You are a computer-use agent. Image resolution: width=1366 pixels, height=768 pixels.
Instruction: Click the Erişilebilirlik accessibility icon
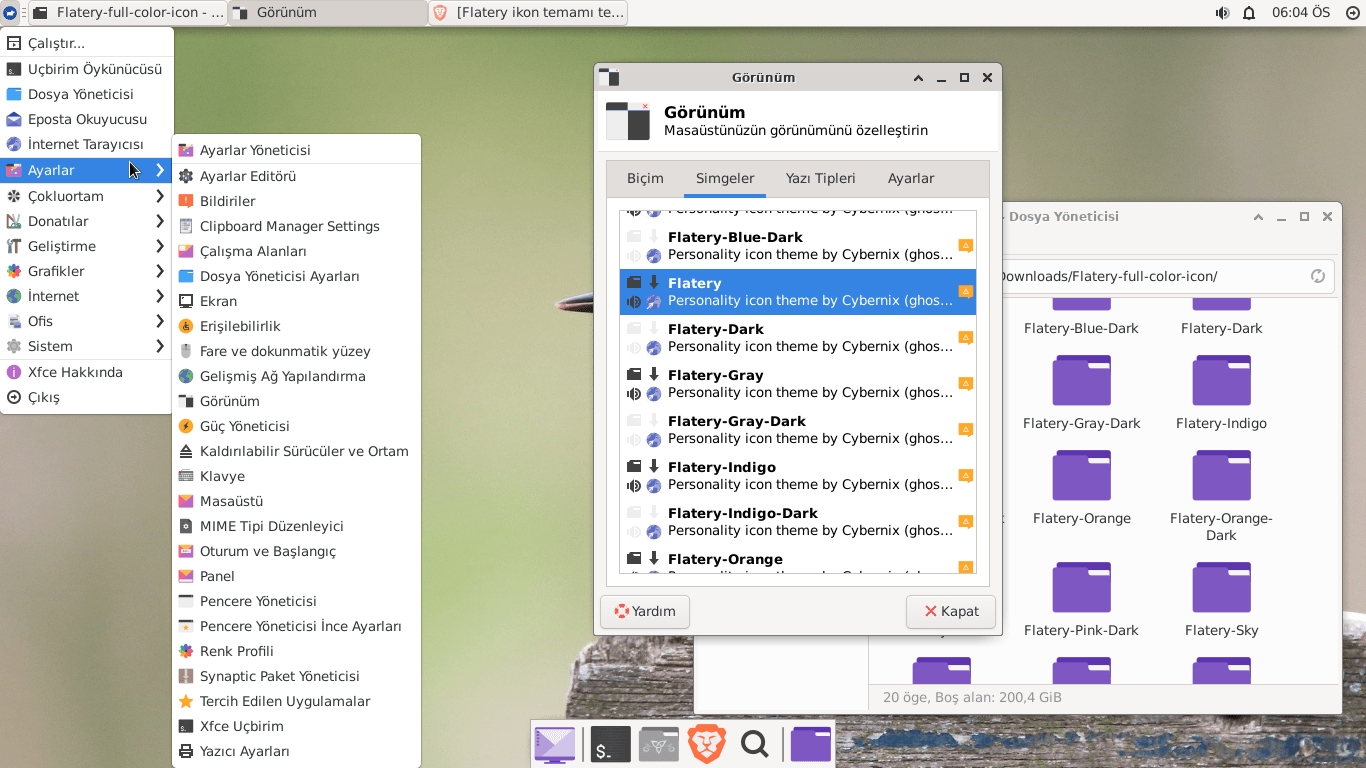[186, 326]
